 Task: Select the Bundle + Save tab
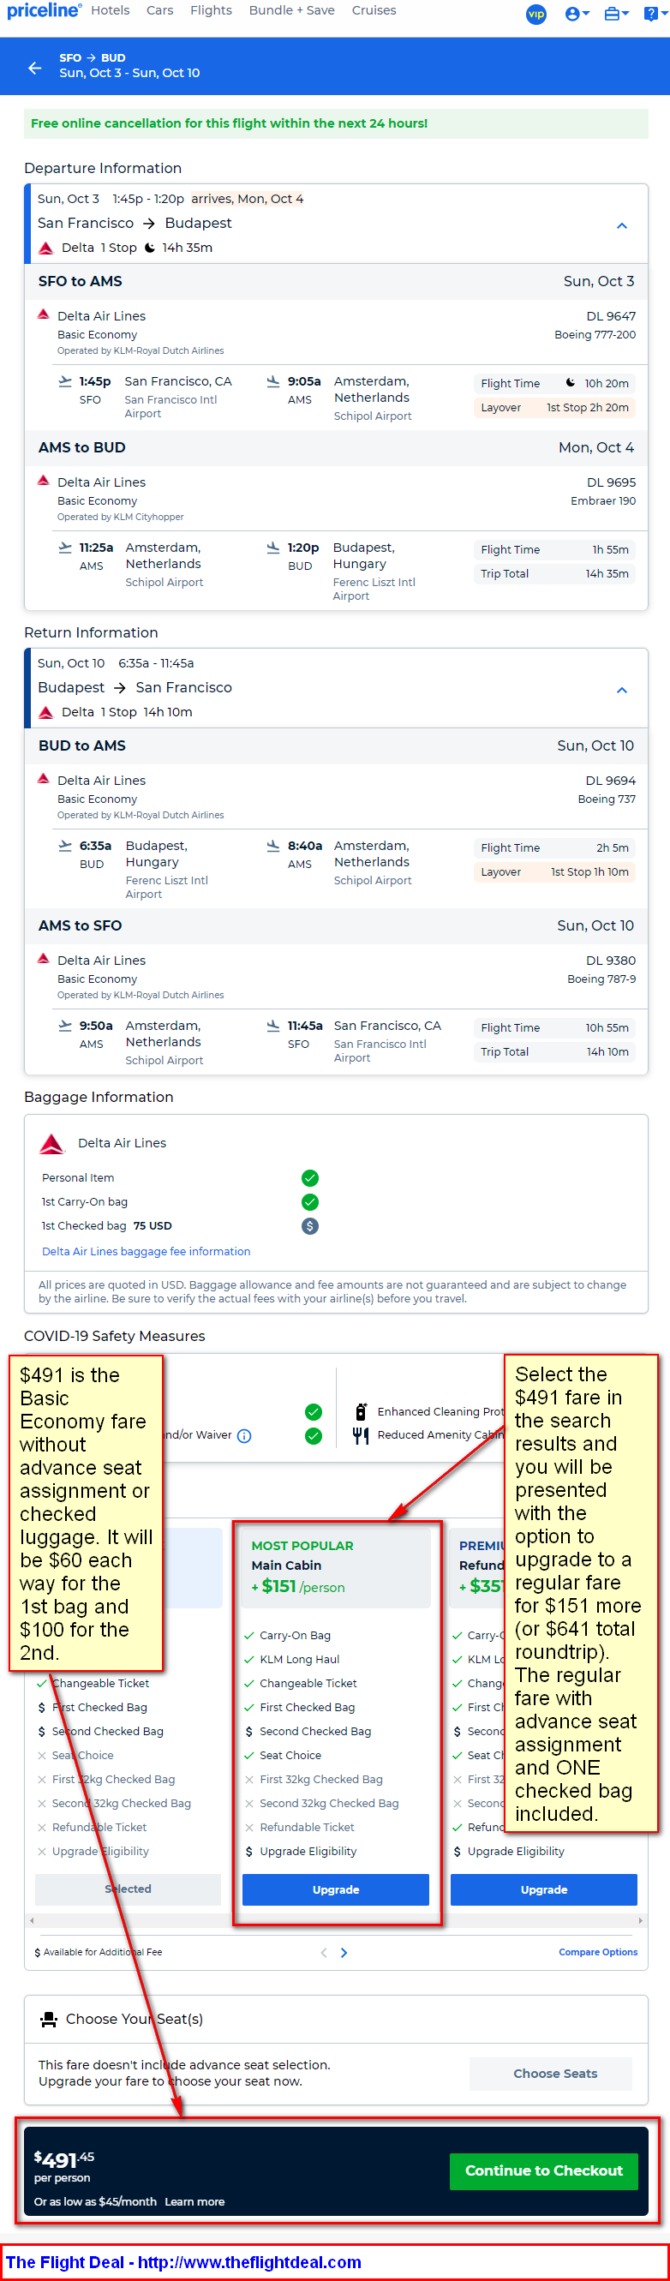(x=292, y=10)
